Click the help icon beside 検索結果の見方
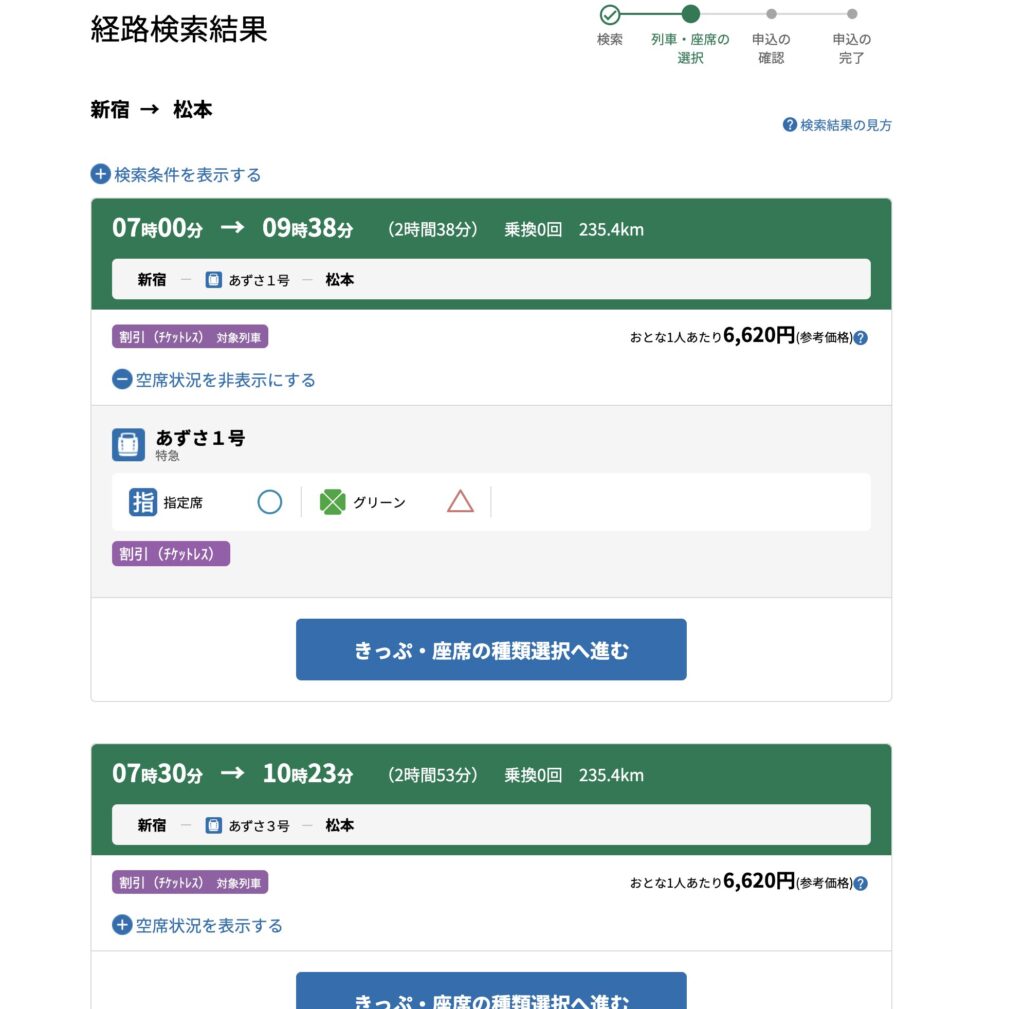 pyautogui.click(x=790, y=125)
